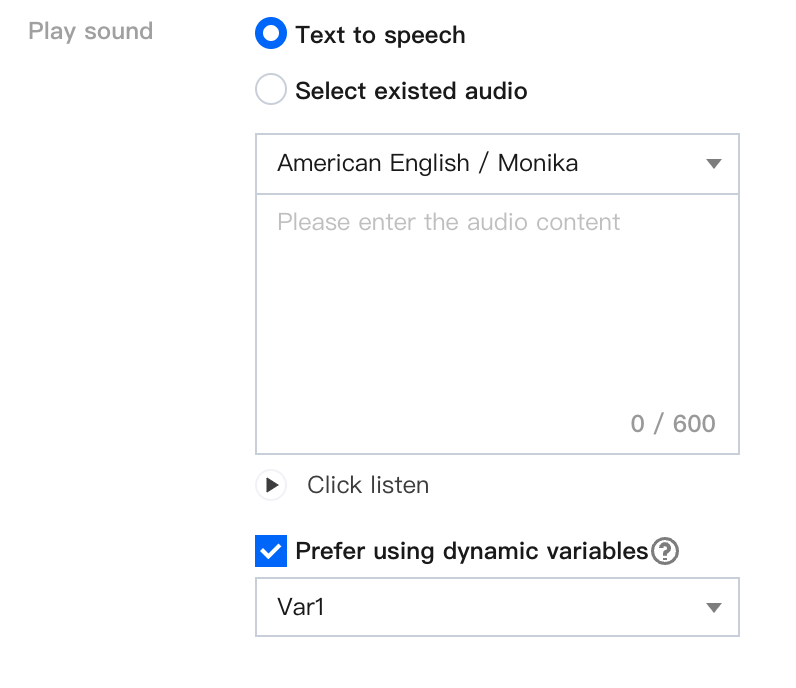Focus the audio content text area
This screenshot has height=688, width=796.
498,324
